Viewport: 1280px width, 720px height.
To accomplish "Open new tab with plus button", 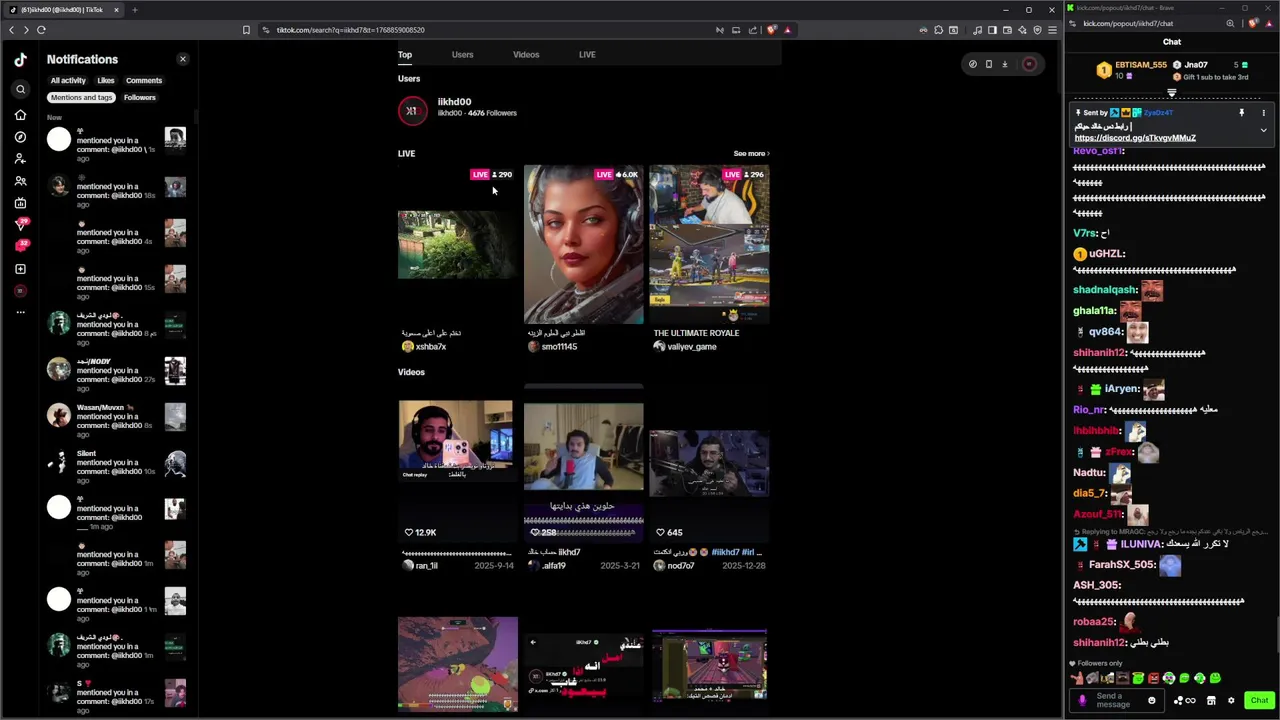I will [134, 10].
